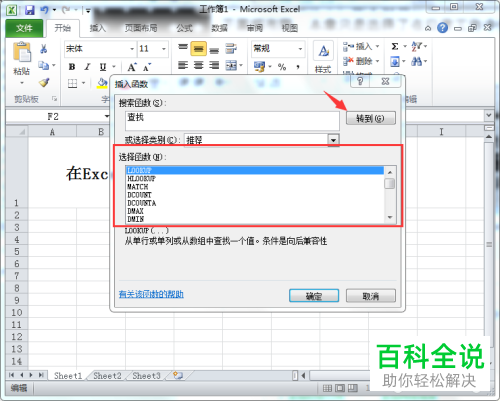The width and height of the screenshot is (500, 401).
Task: Click the AutoSum sigma icon
Action: (x=395, y=46)
